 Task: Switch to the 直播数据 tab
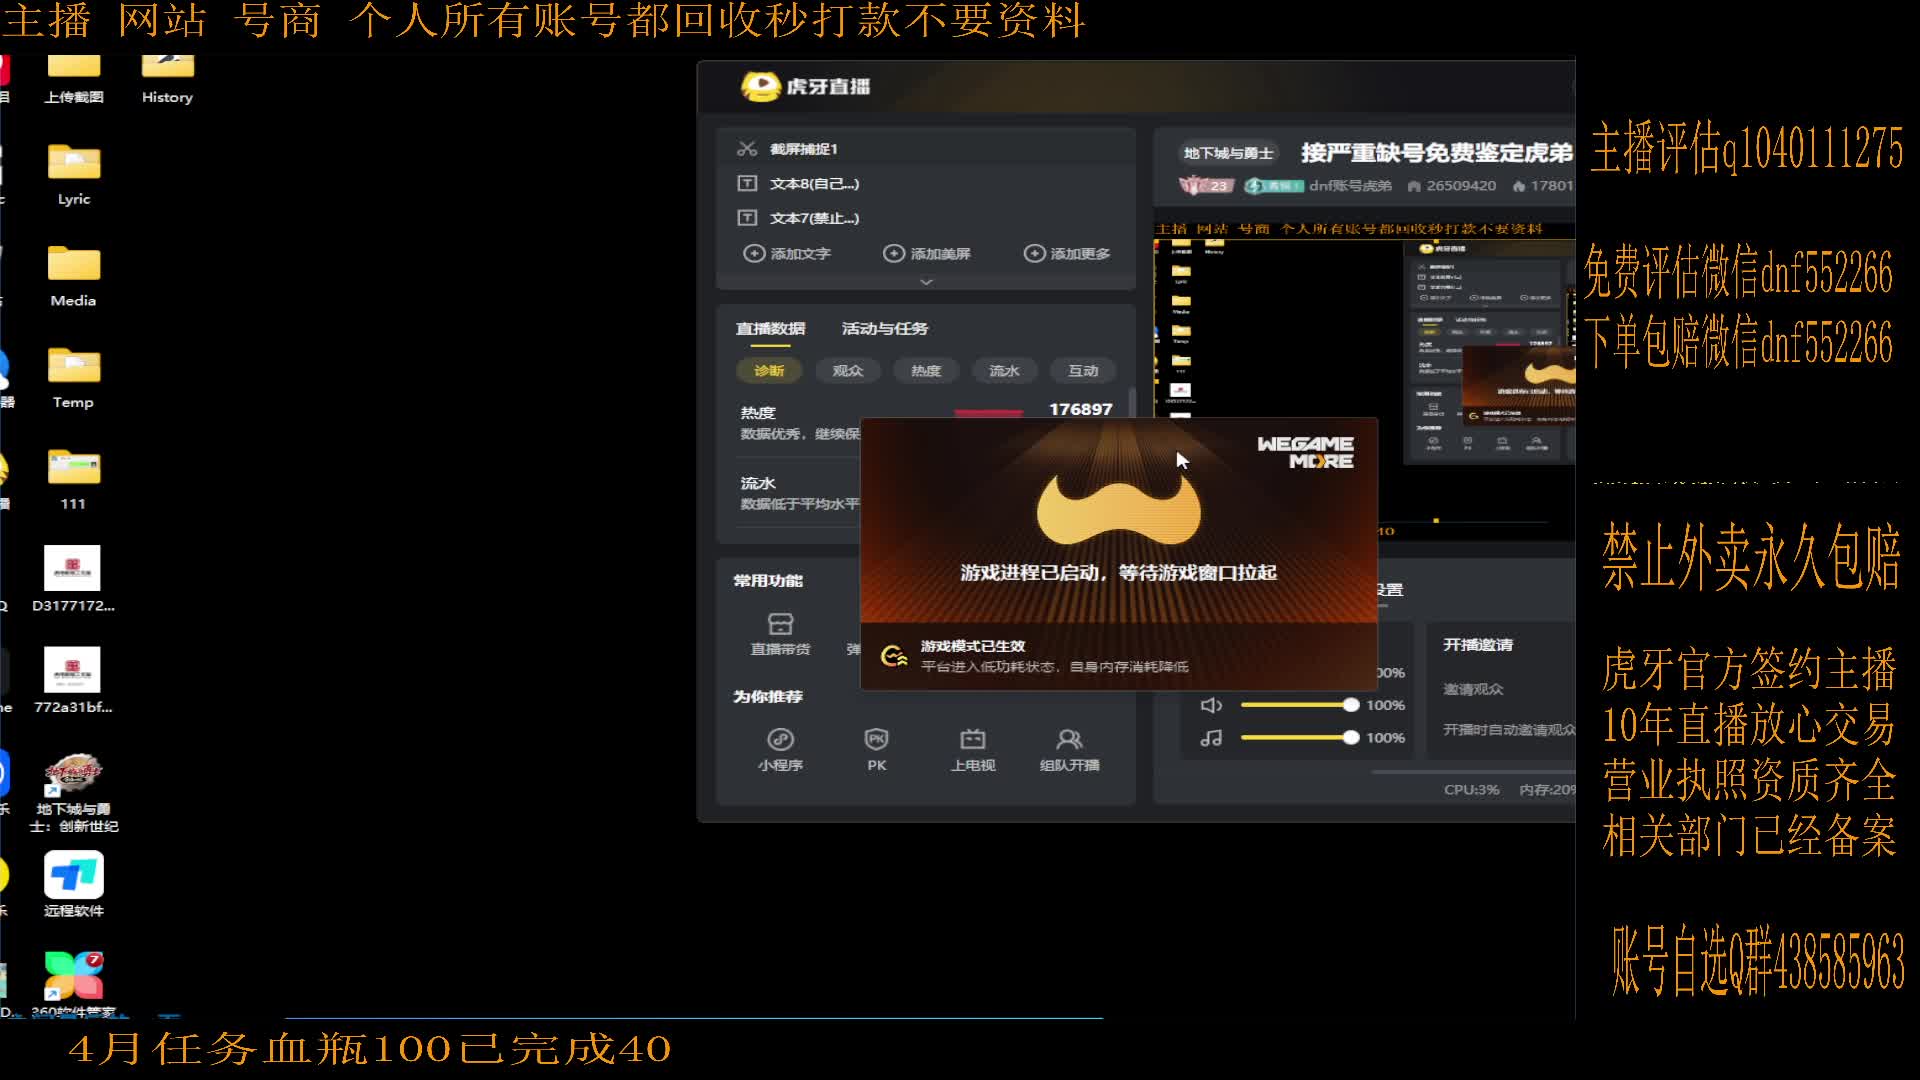click(770, 329)
